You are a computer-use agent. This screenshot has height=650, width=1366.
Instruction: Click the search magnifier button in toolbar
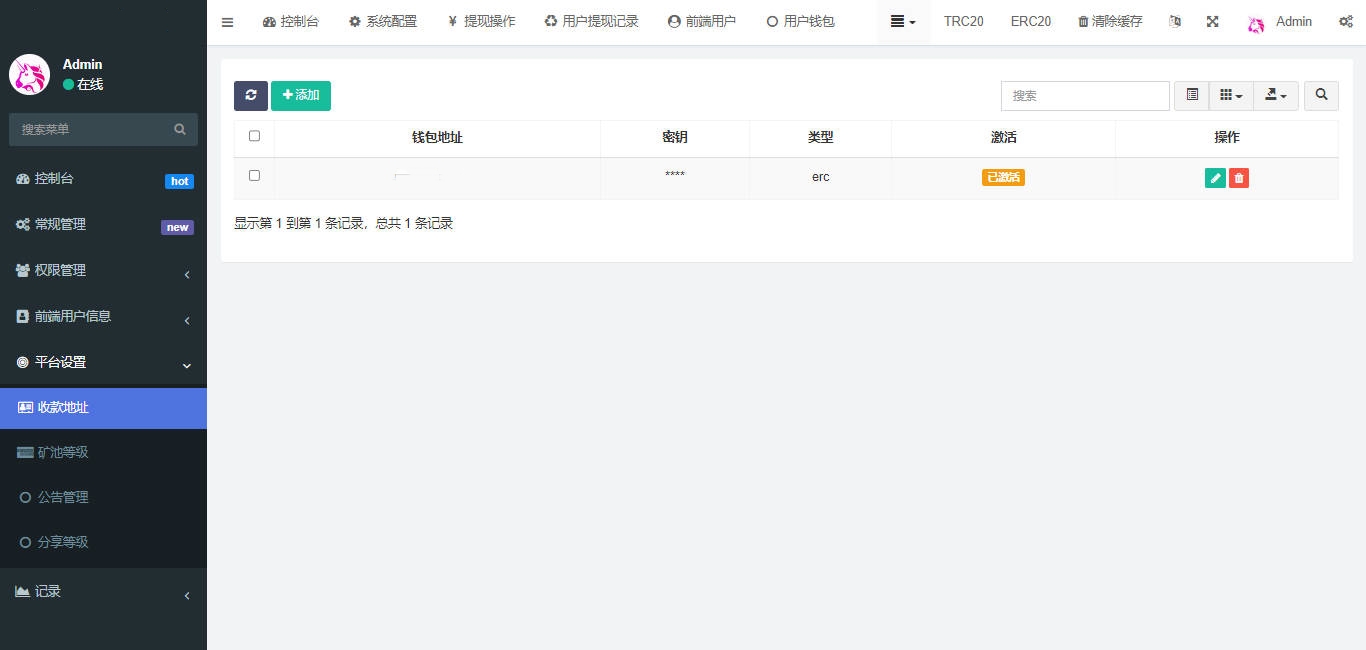[x=1321, y=95]
